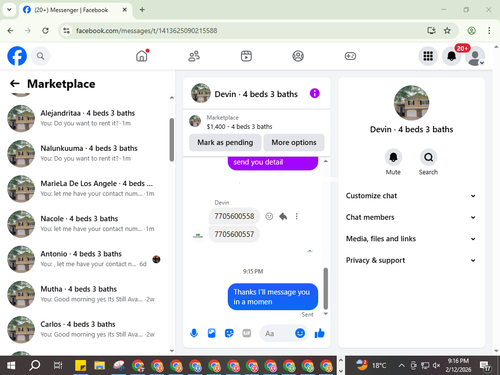Open the account profile avatar menu

tap(475, 56)
